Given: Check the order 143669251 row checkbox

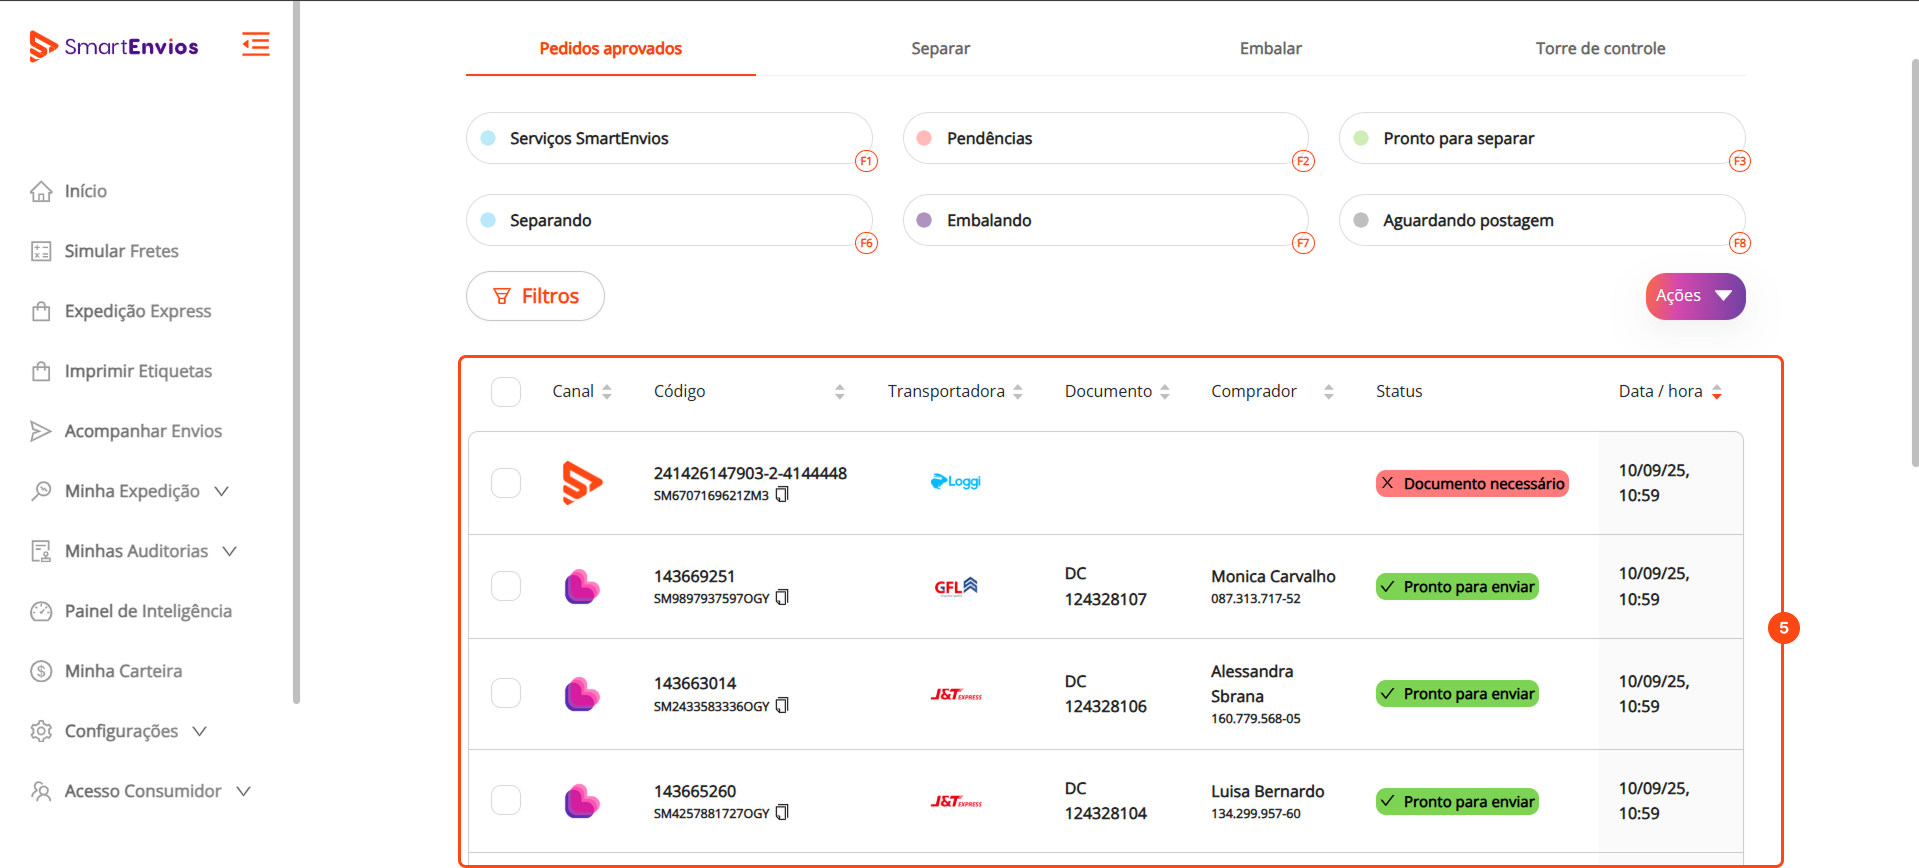Looking at the screenshot, I should point(506,586).
